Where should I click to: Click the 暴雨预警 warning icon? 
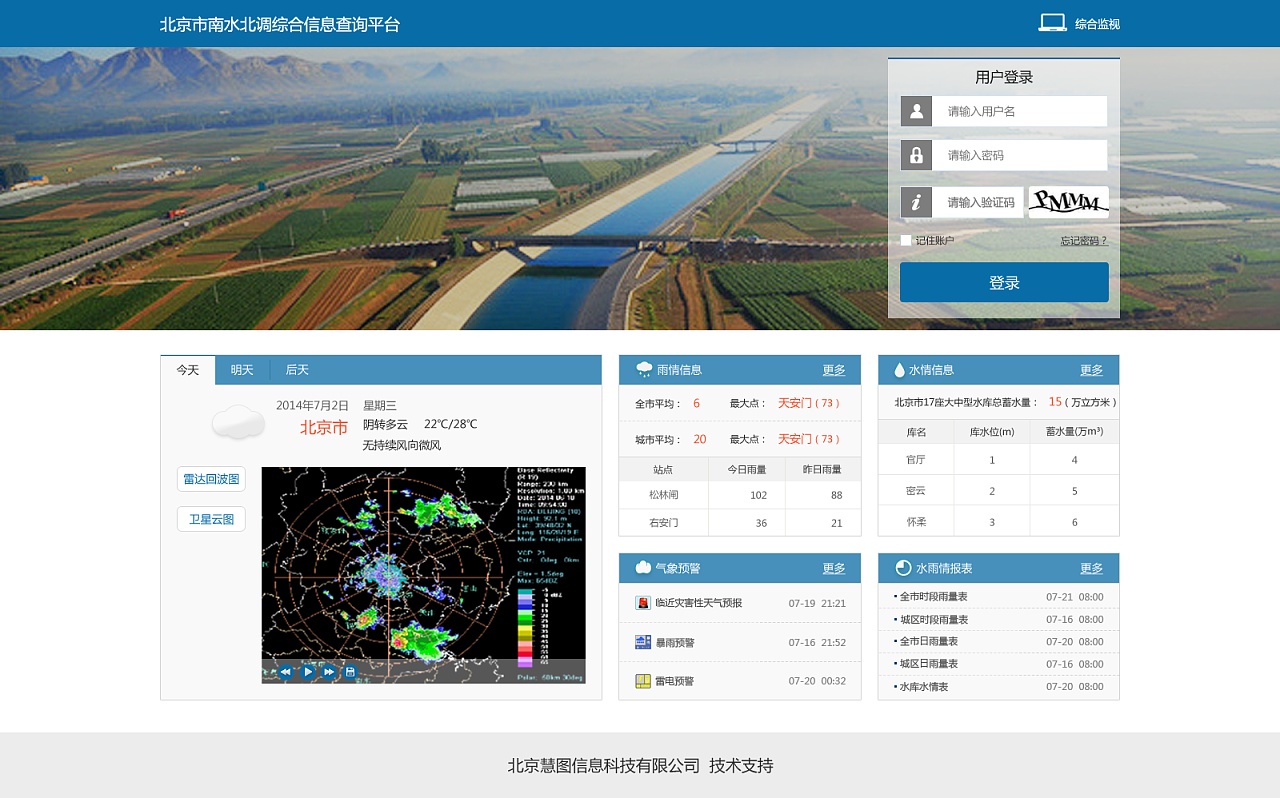(643, 642)
